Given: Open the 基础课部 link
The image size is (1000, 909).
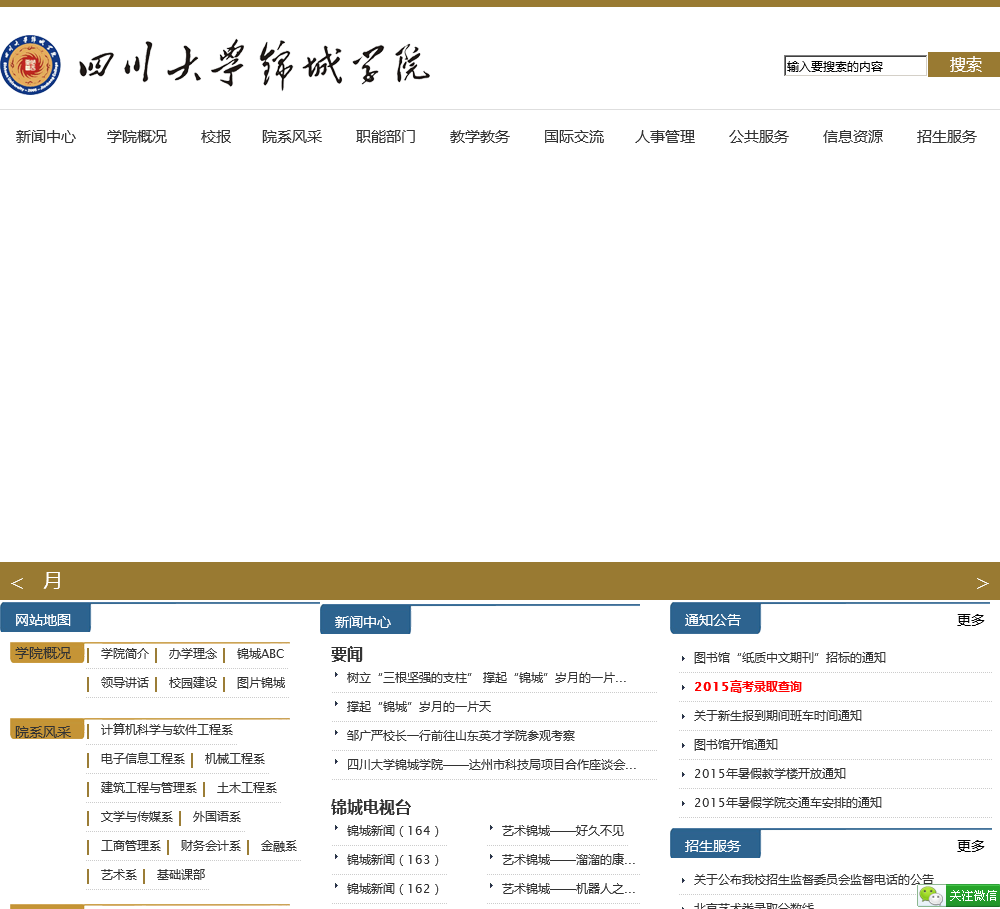Looking at the screenshot, I should pos(180,875).
